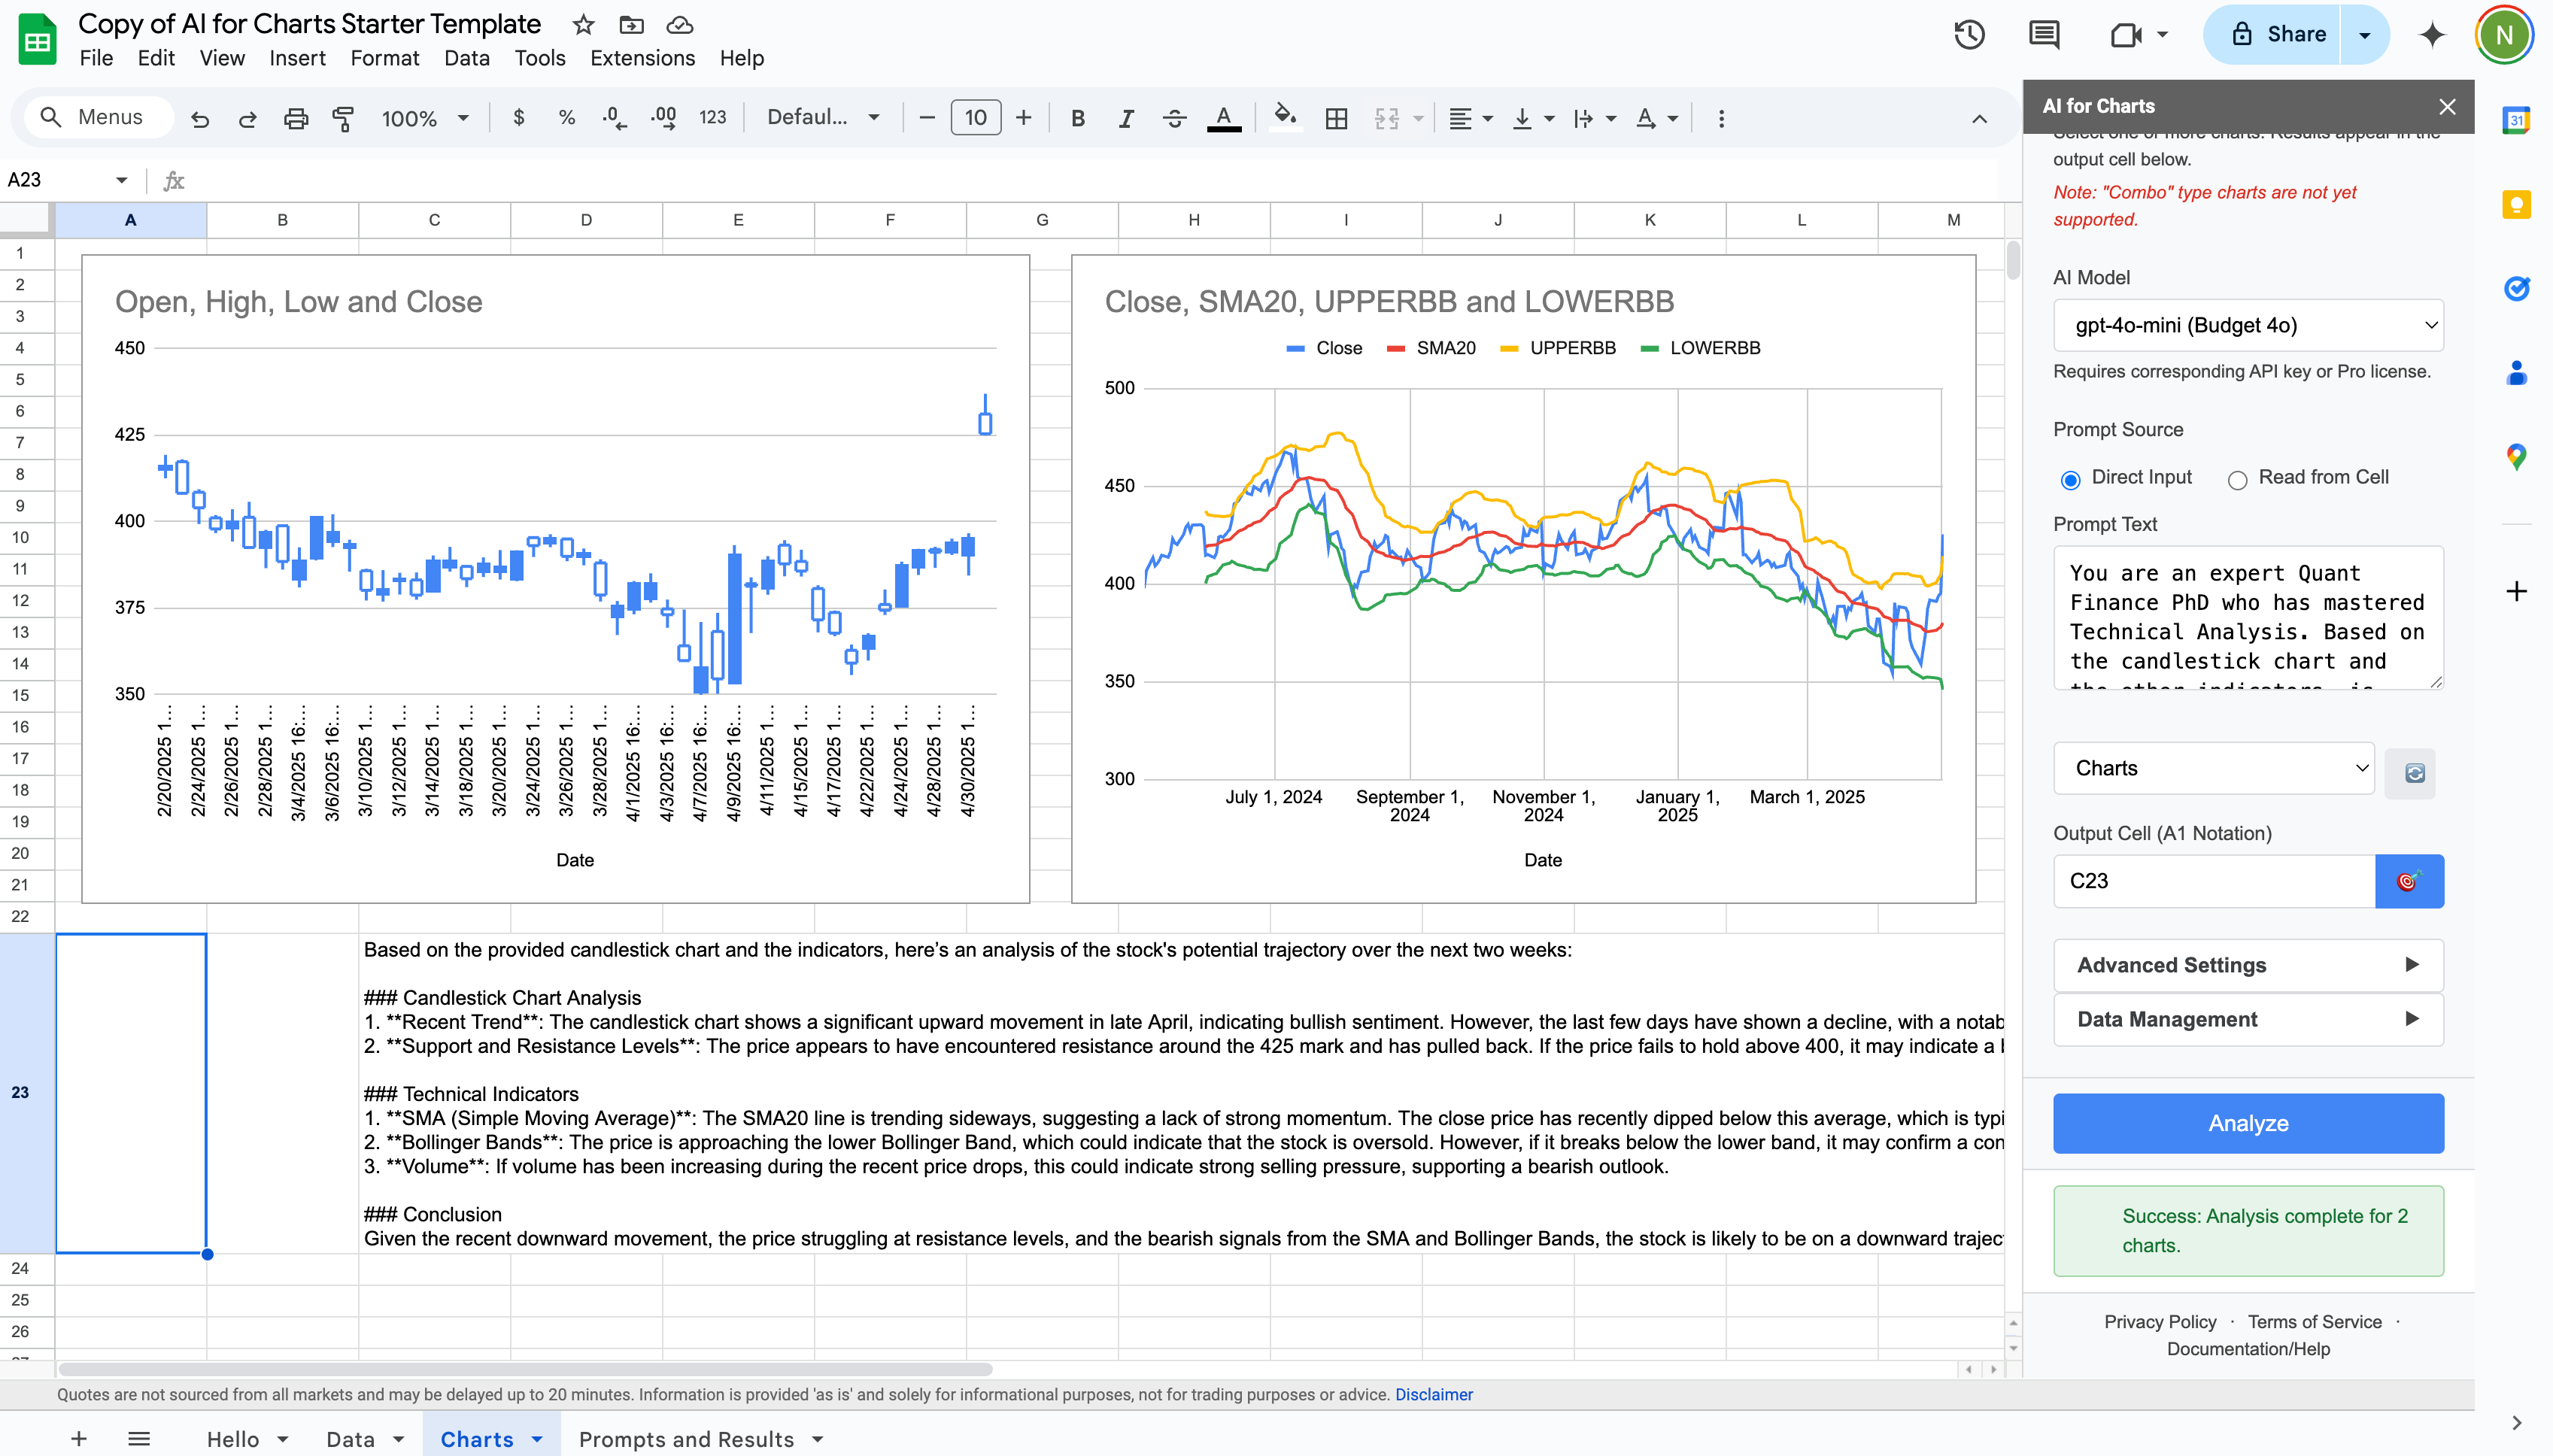
Task: Open the Privacy Policy link
Action: pos(2159,1321)
